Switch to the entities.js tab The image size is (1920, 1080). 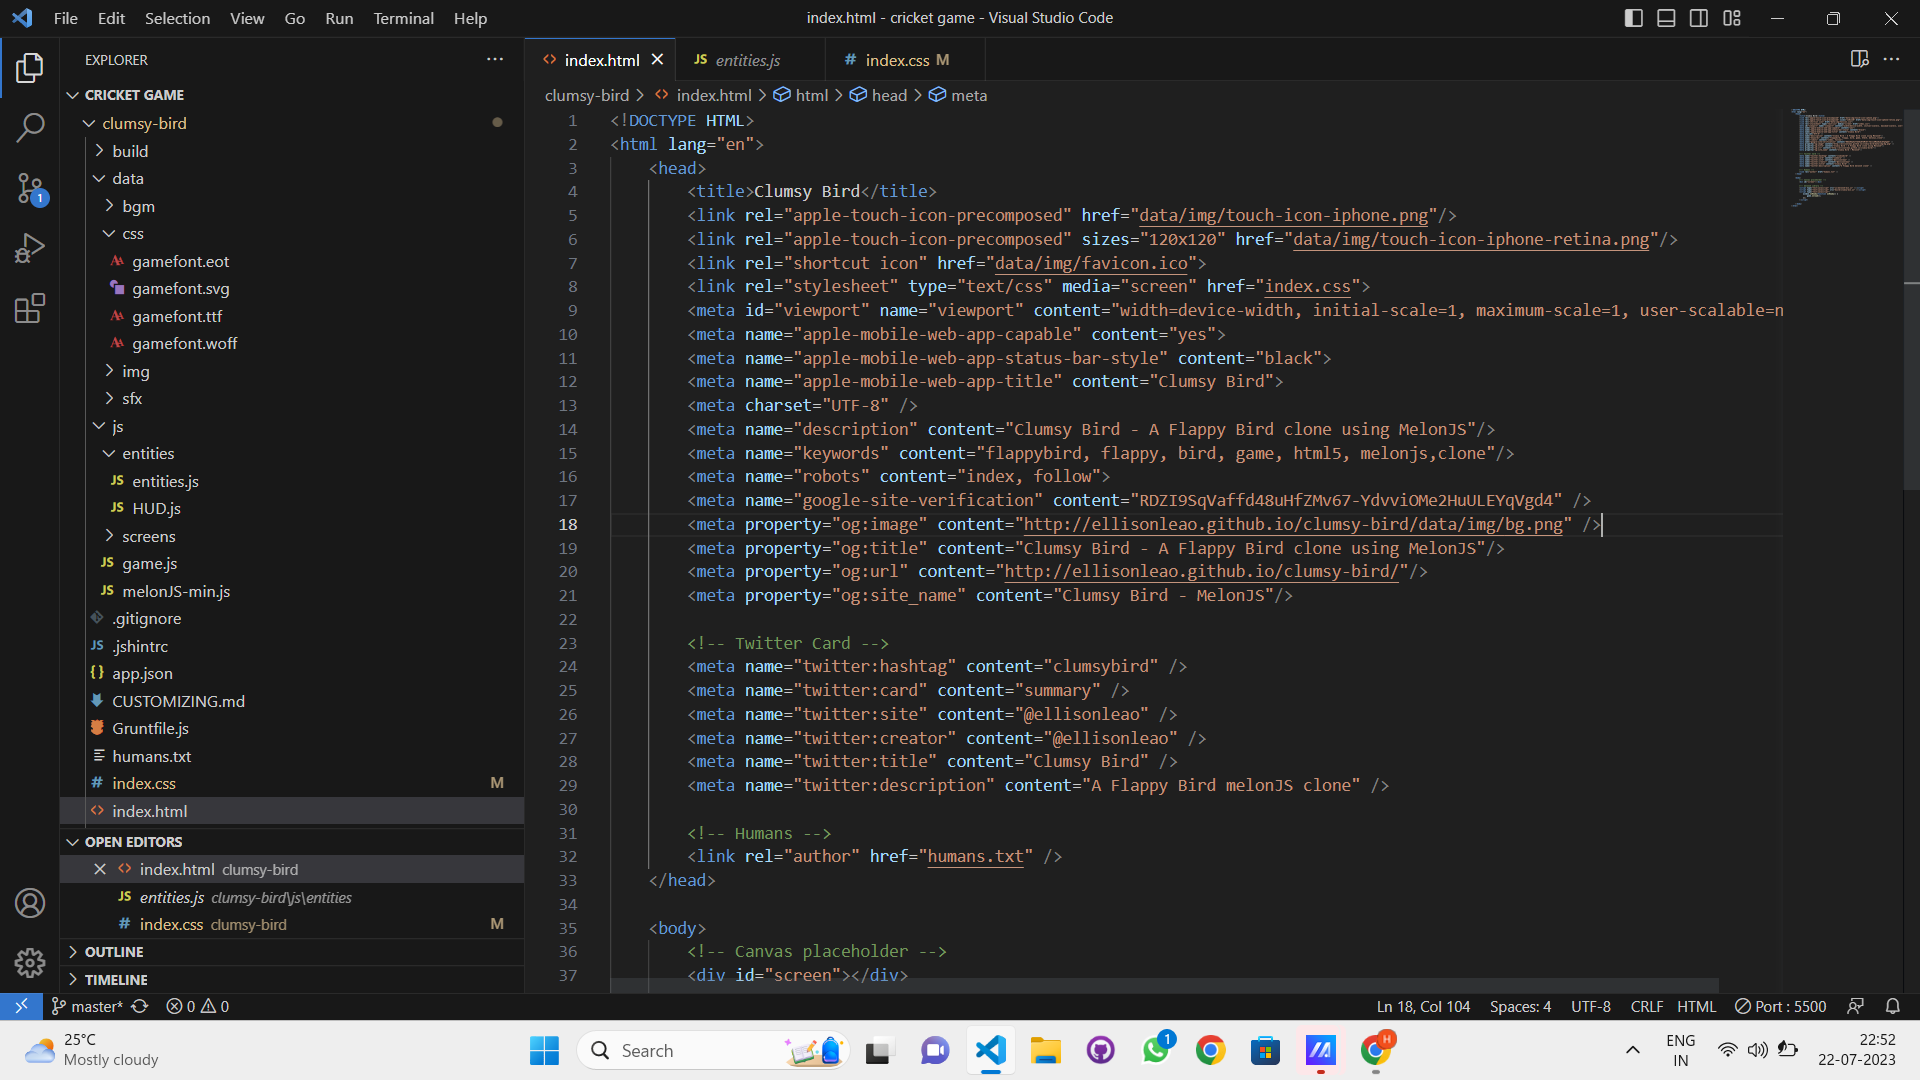747,60
